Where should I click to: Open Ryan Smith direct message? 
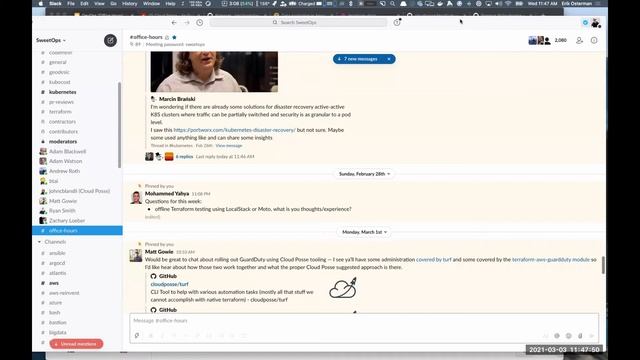point(62,211)
